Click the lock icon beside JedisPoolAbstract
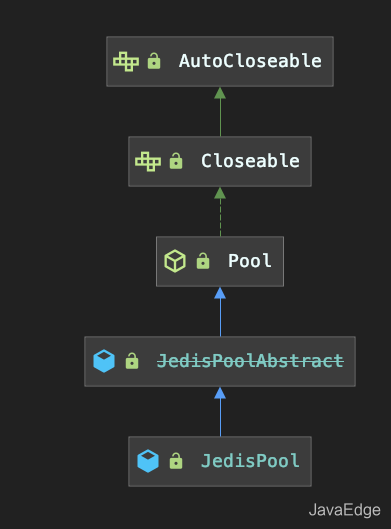This screenshot has height=529, width=391. pyautogui.click(x=132, y=361)
